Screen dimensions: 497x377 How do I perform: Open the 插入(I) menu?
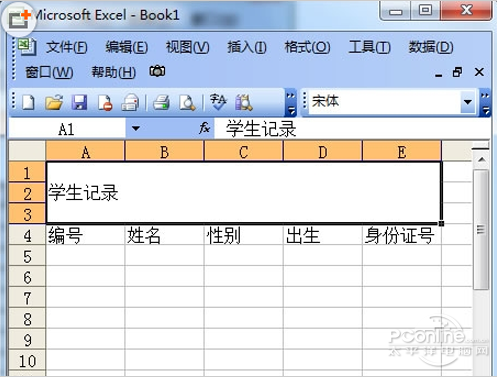point(247,47)
